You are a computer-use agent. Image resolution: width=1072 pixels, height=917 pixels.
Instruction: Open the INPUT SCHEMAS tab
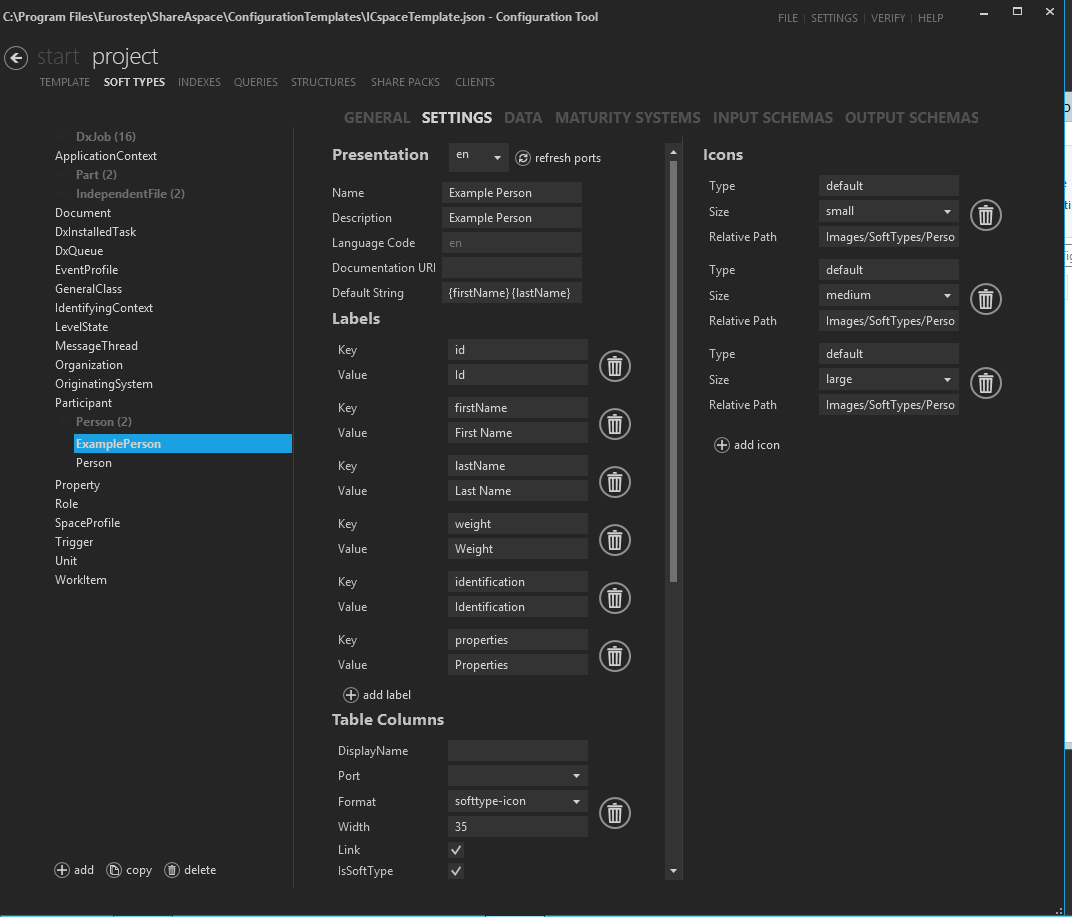(x=773, y=118)
